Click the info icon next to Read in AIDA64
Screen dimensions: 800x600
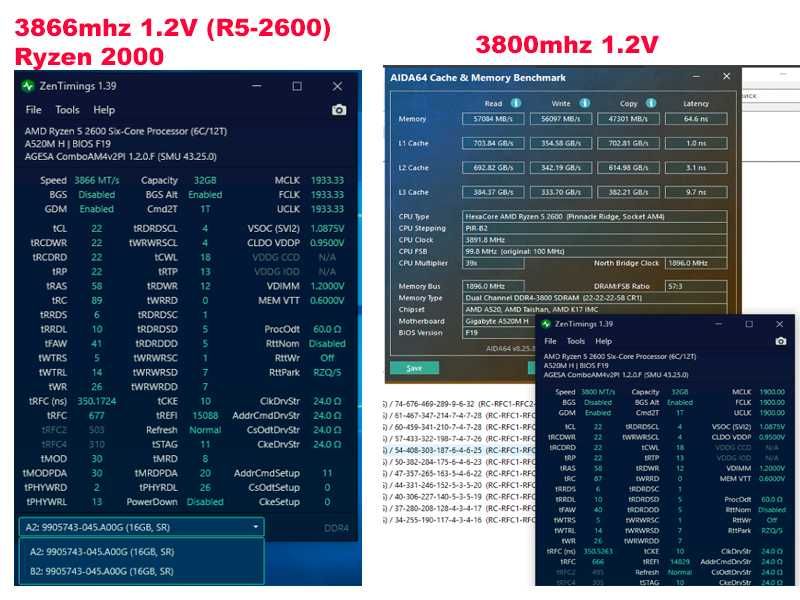click(516, 103)
